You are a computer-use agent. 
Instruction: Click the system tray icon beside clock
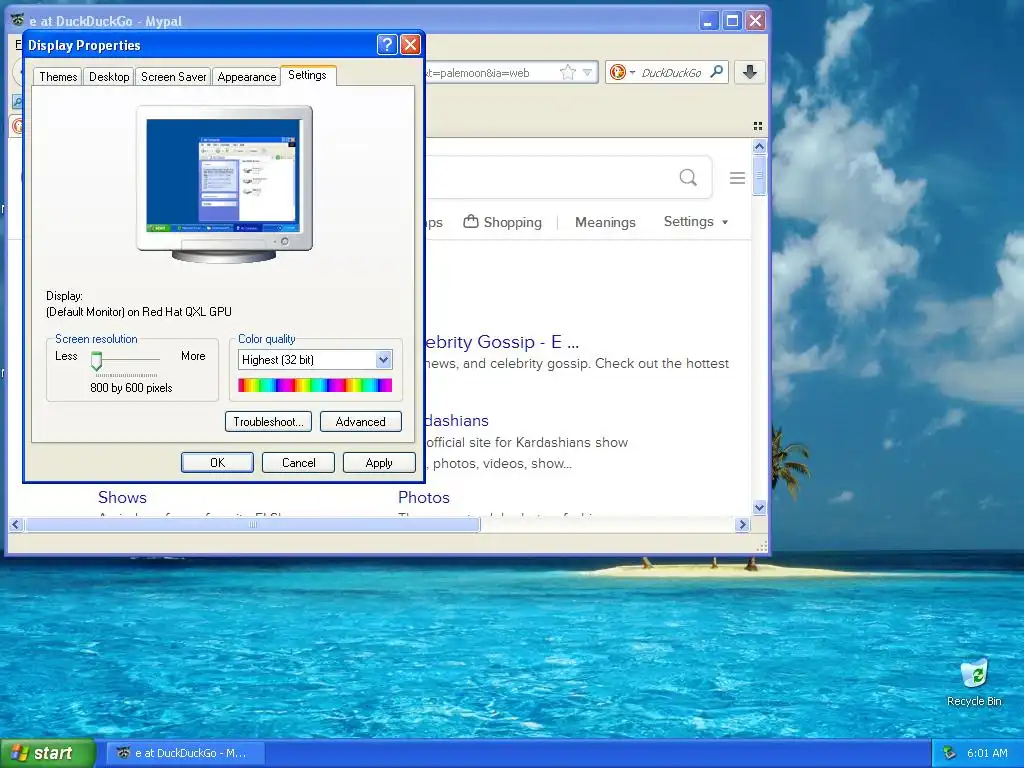949,753
